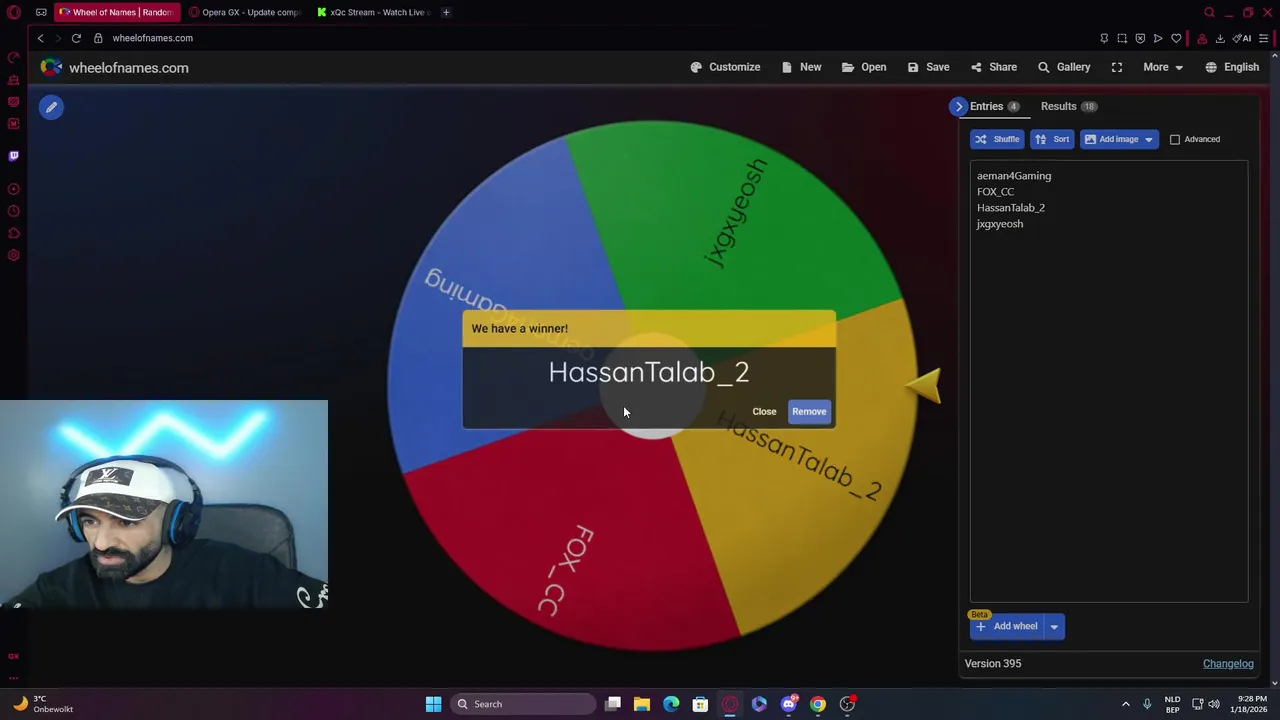Click the Remove button in winner dialog
Viewport: 1280px width, 720px height.
[809, 411]
